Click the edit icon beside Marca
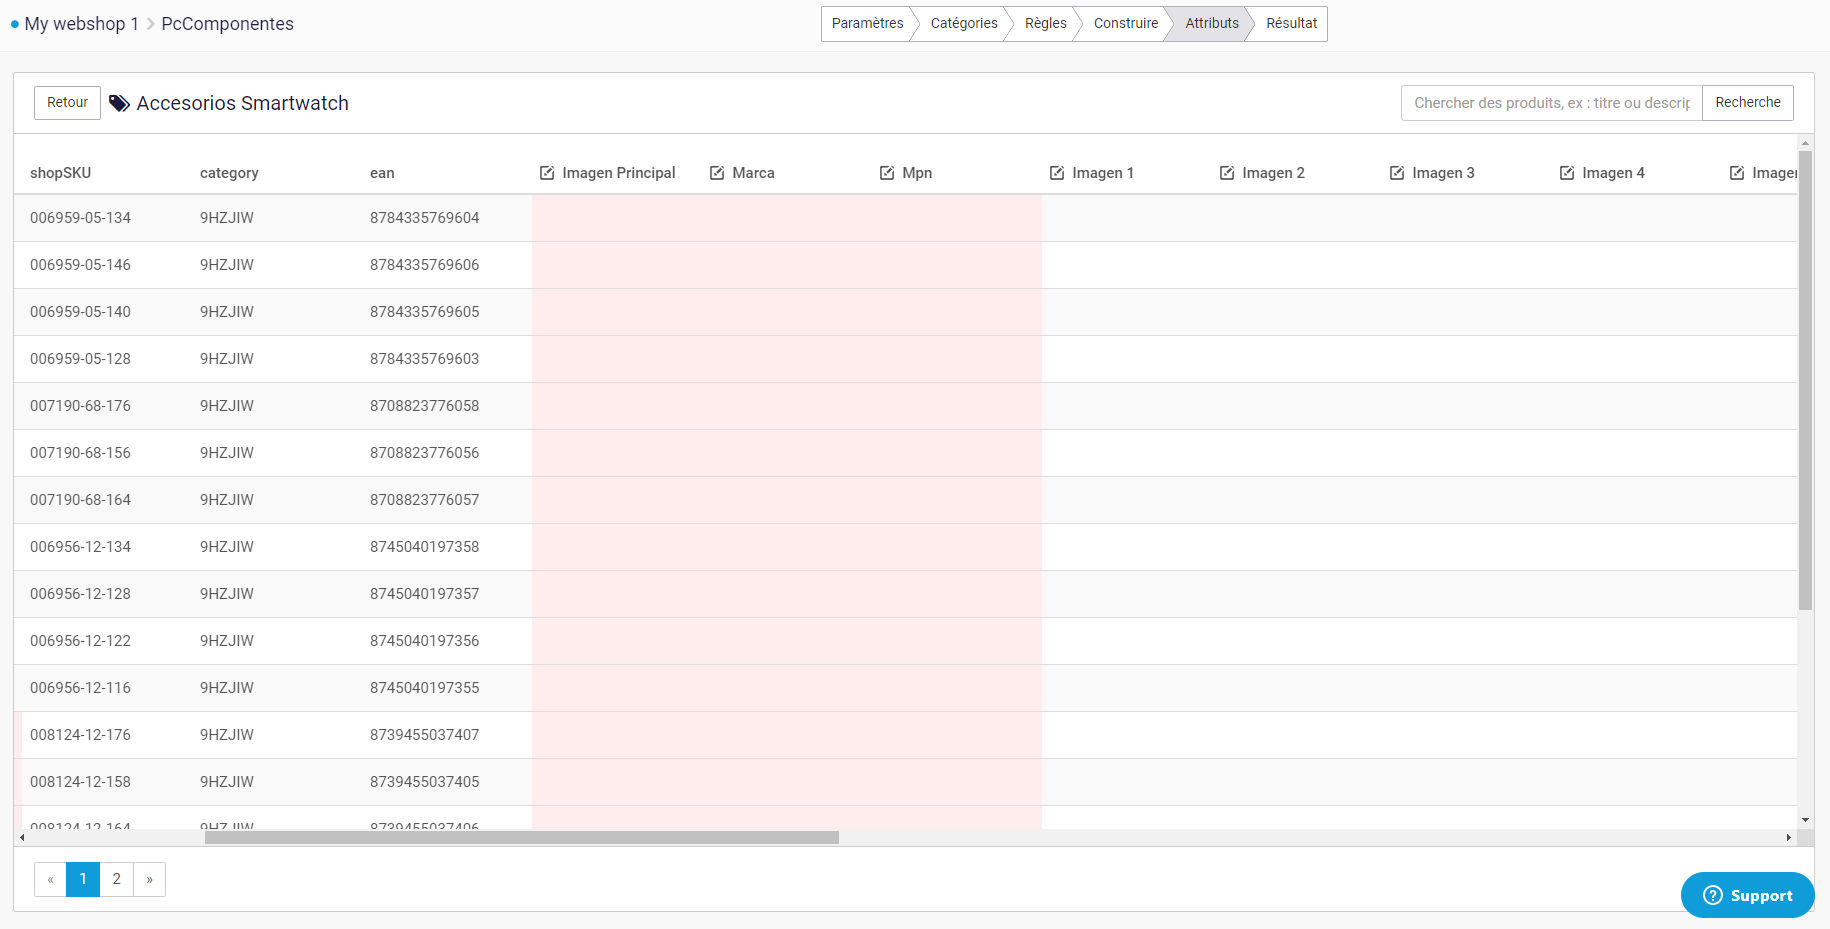 click(x=717, y=173)
